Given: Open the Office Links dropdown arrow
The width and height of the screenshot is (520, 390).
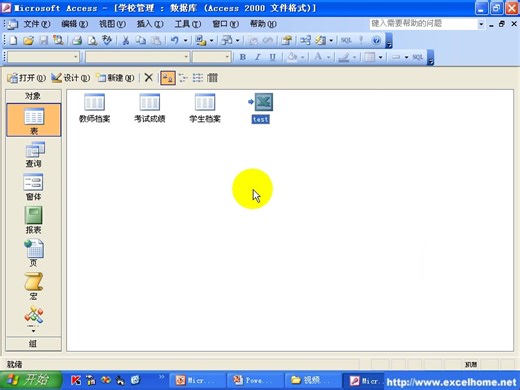Looking at the screenshot, I should coord(211,40).
